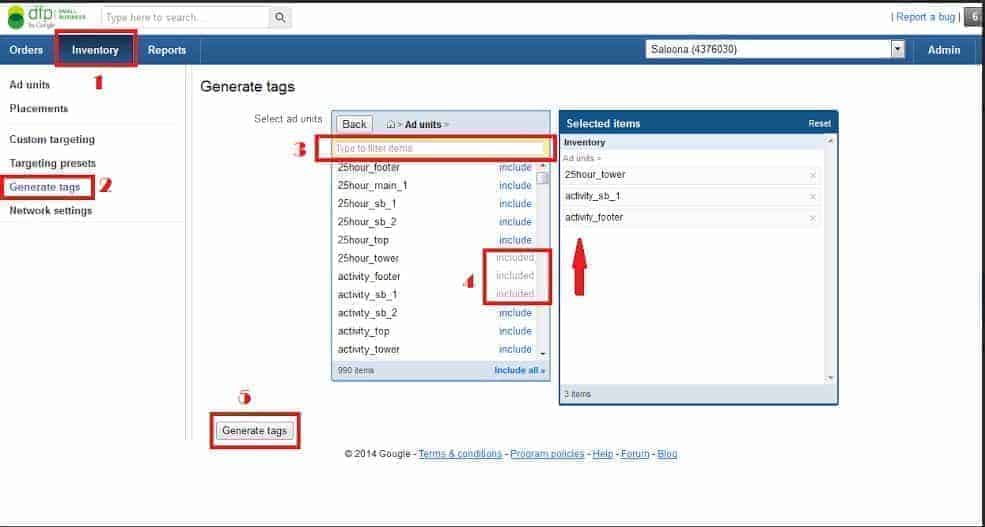Click the home icon in breadcrumb

tap(391, 124)
